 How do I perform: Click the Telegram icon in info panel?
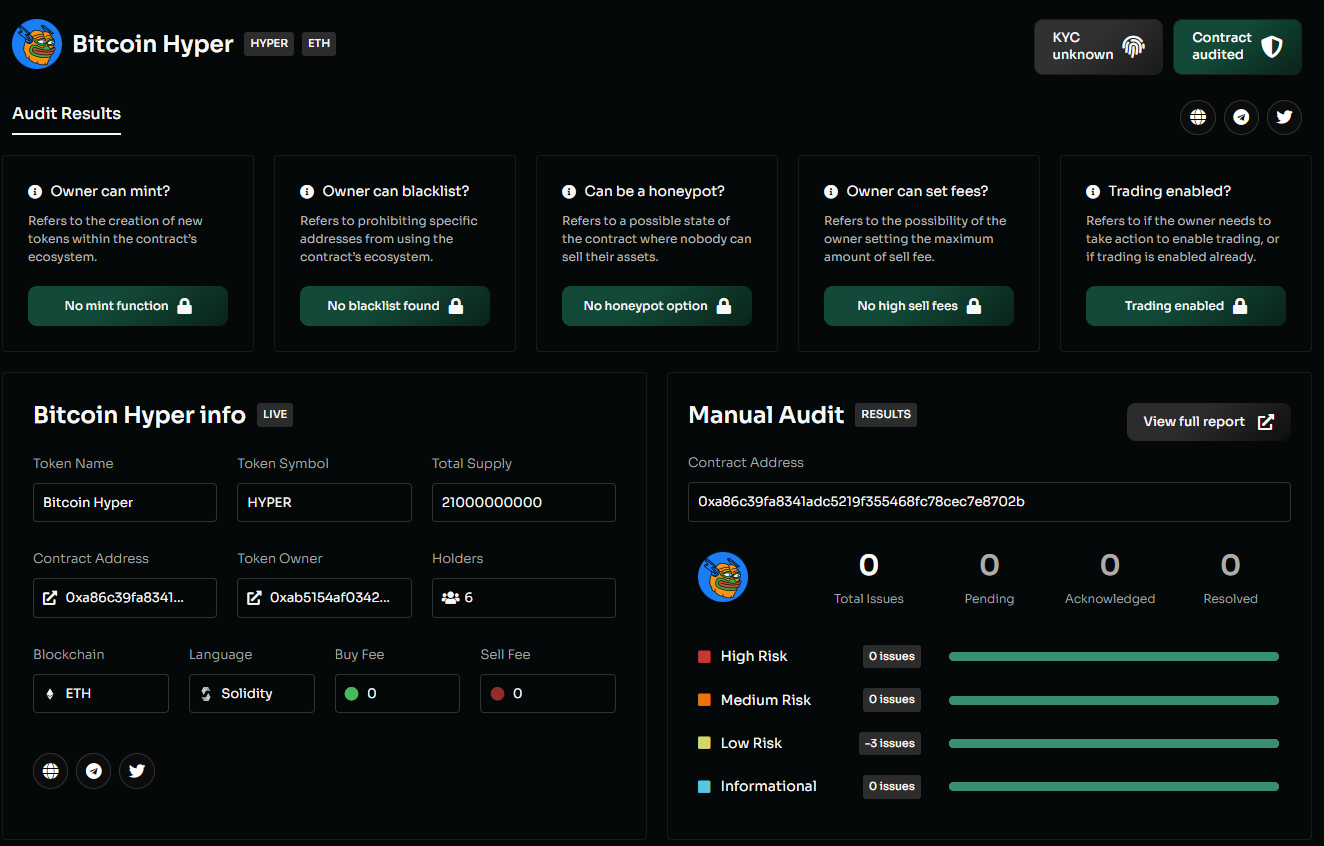[x=94, y=771]
